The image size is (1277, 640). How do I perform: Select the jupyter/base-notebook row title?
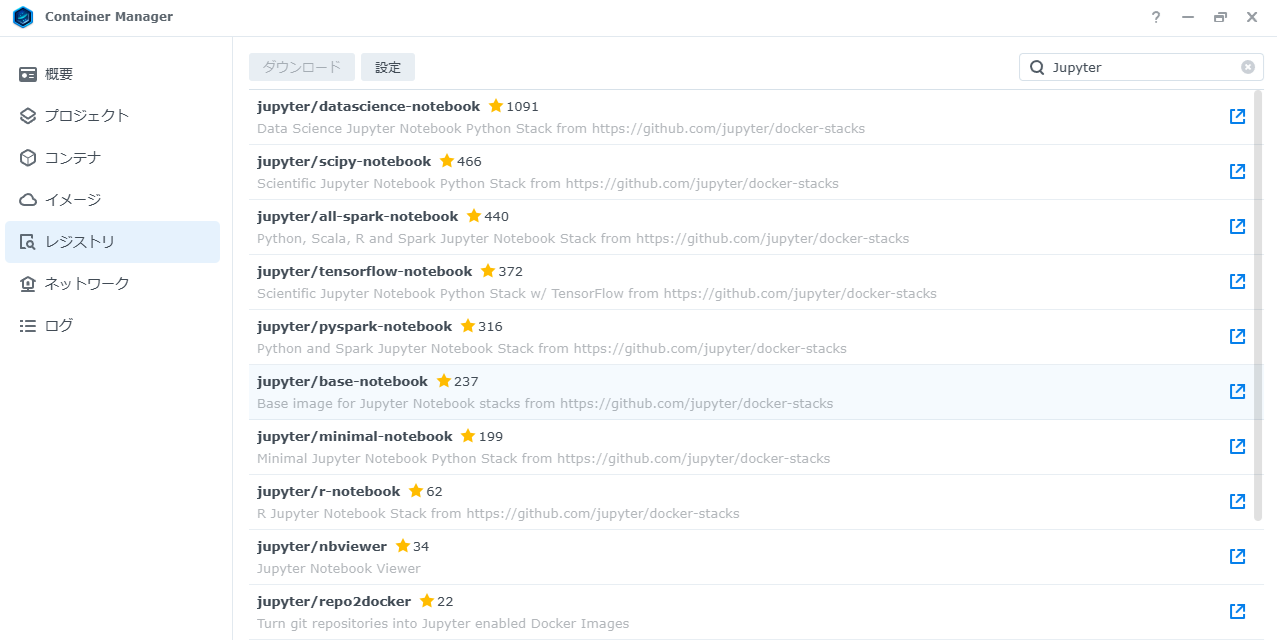342,381
